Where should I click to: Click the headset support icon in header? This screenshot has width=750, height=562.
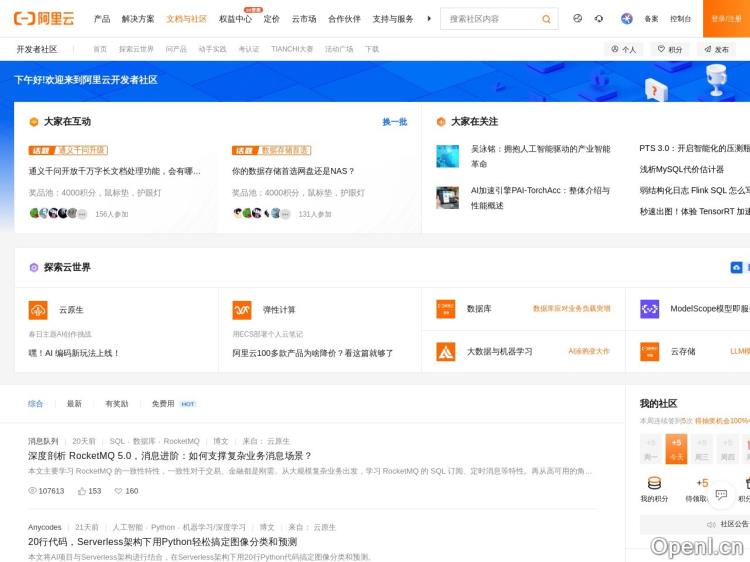point(598,19)
